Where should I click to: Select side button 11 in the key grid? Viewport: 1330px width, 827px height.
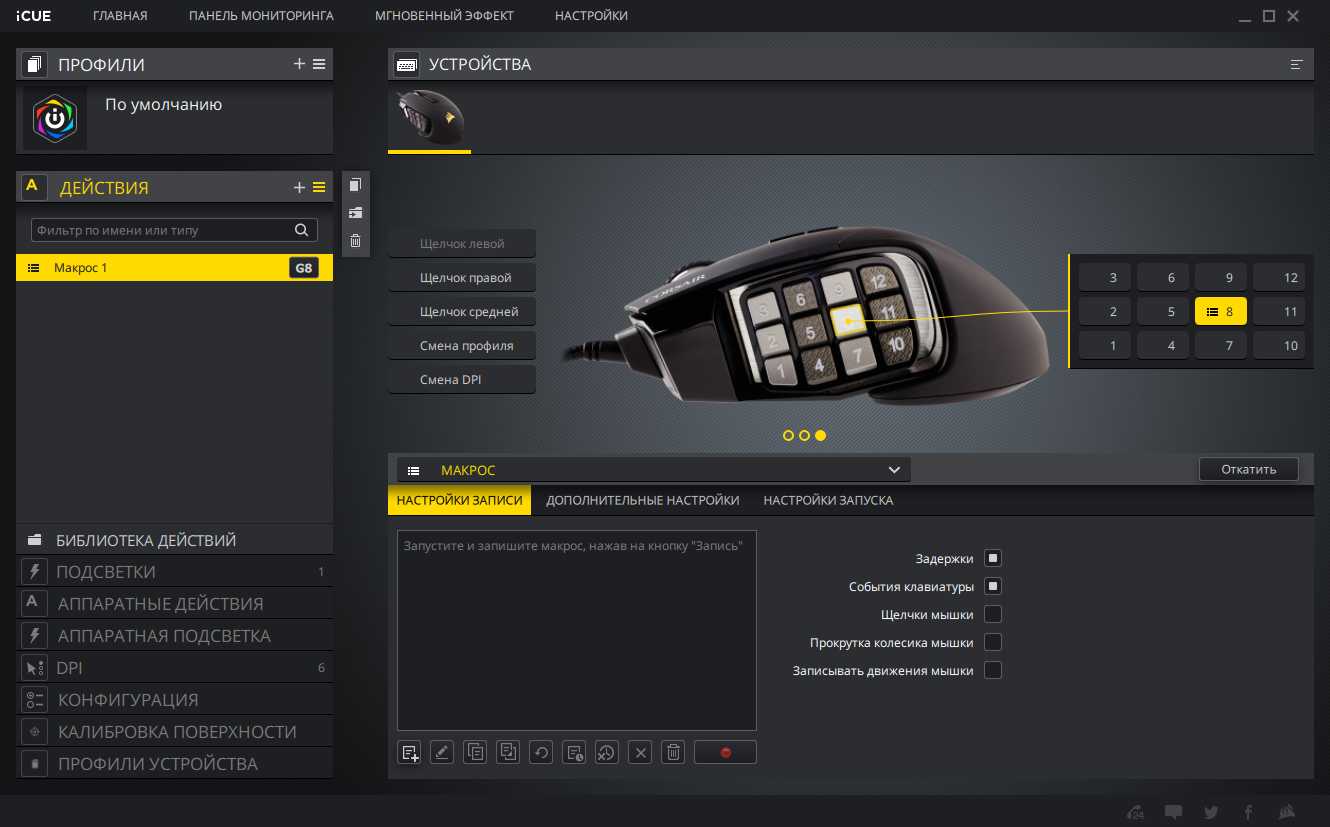pyautogui.click(x=1279, y=311)
